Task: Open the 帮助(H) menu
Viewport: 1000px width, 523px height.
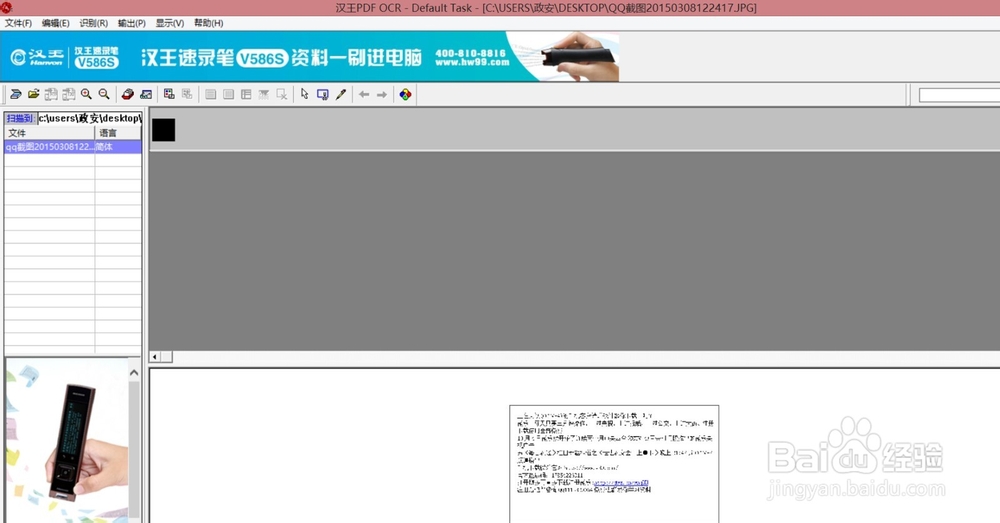Action: pyautogui.click(x=209, y=23)
